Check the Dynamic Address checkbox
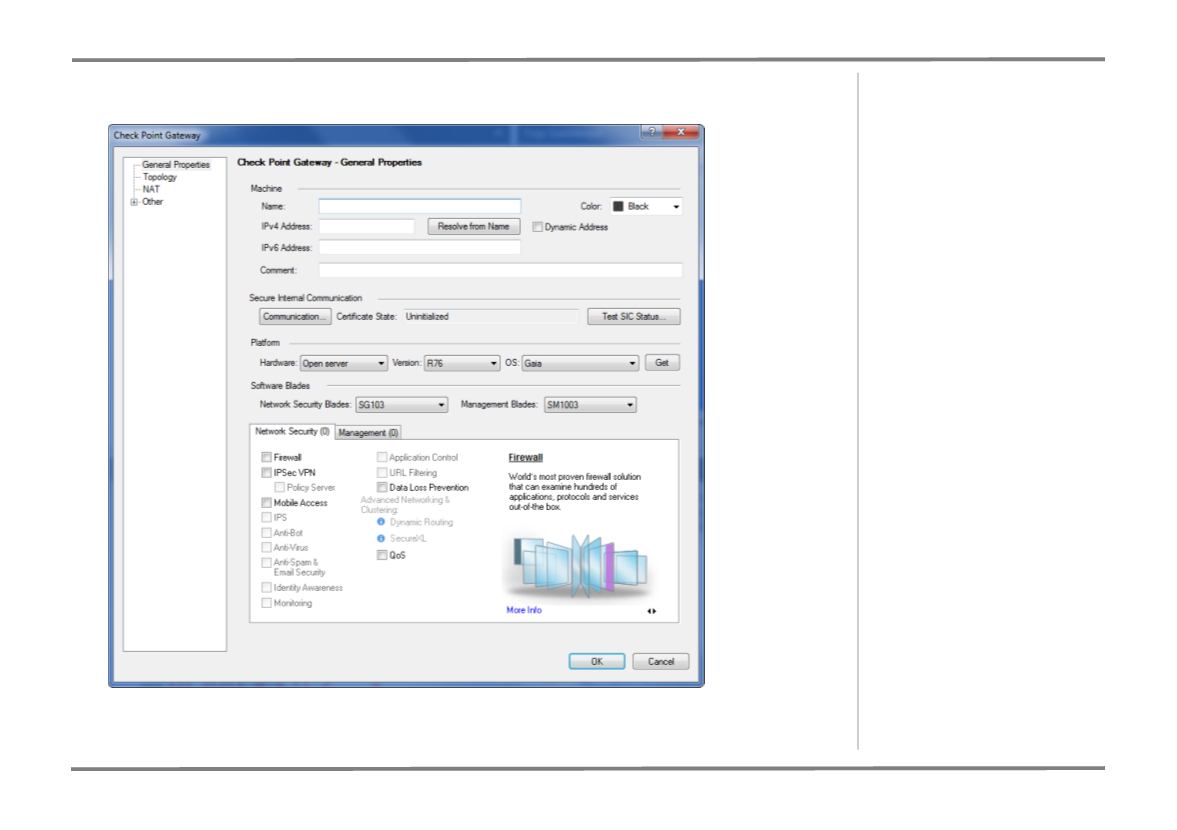 [x=537, y=227]
